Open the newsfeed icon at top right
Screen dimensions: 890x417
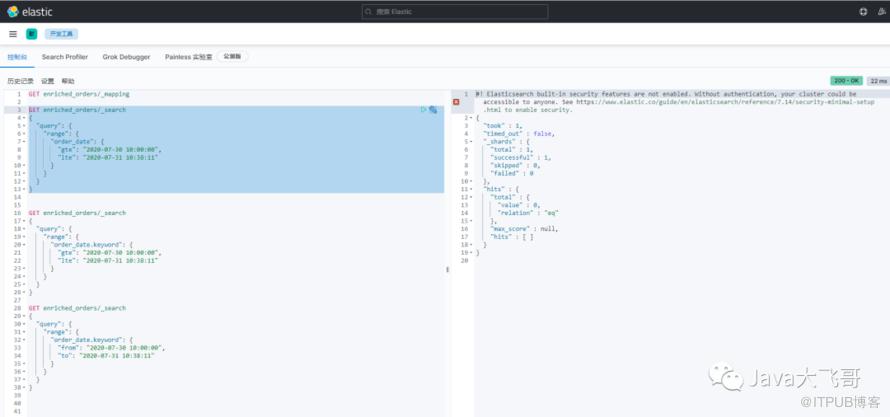coord(880,11)
